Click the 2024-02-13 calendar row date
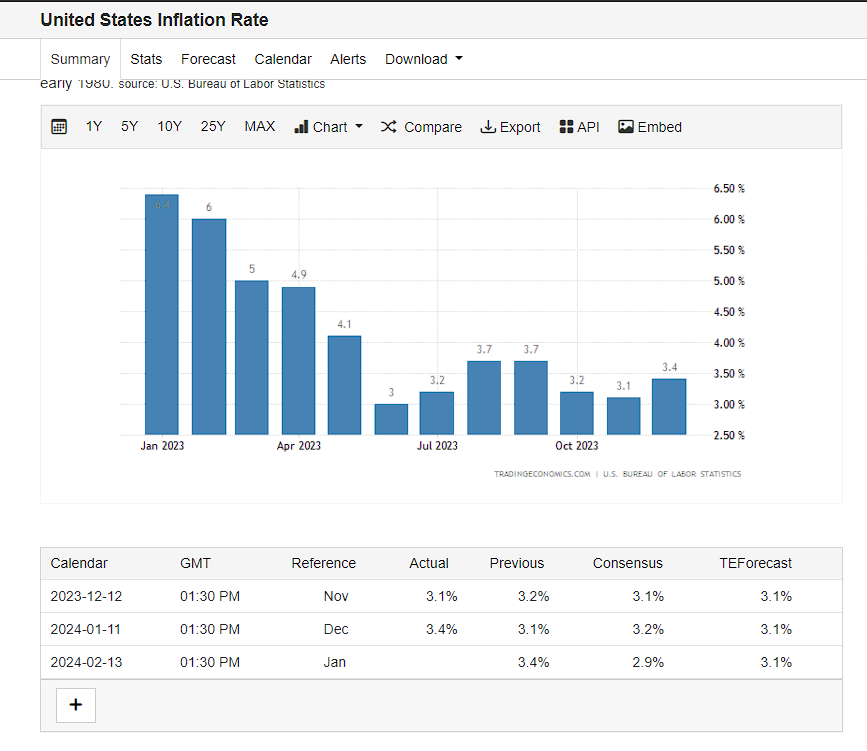Viewport: 867px width, 751px height. pyautogui.click(x=85, y=662)
